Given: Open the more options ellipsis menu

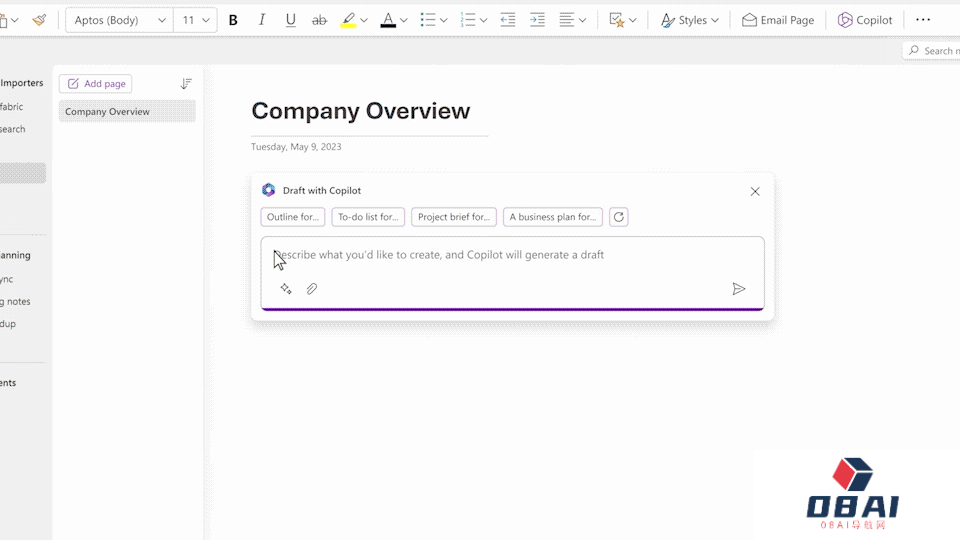Looking at the screenshot, I should coord(923,20).
